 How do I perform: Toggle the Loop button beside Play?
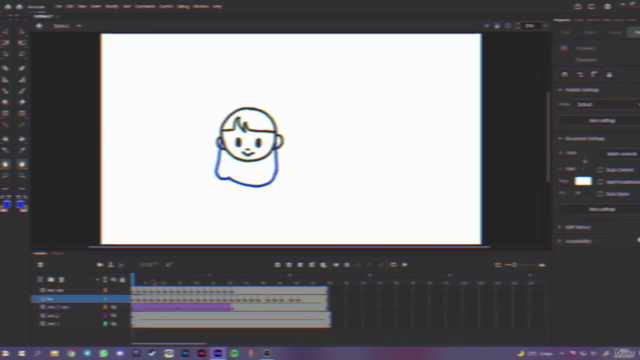pyautogui.click(x=393, y=265)
